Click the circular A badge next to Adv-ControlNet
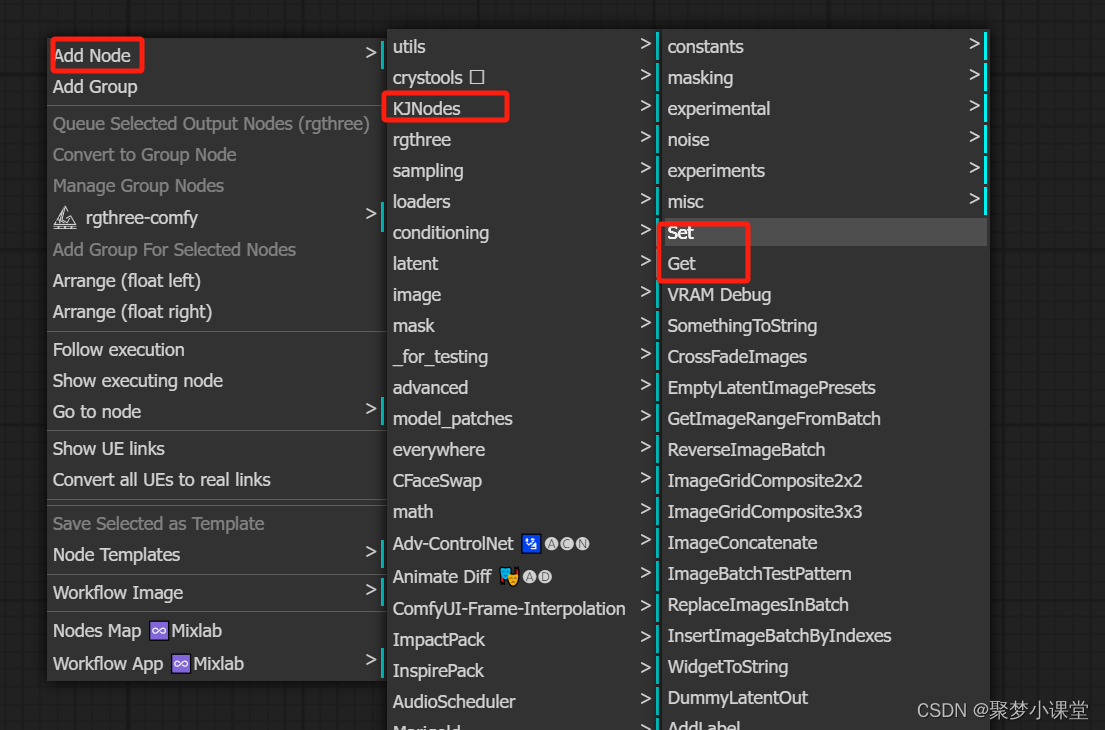The width and height of the screenshot is (1105, 730). [x=551, y=543]
